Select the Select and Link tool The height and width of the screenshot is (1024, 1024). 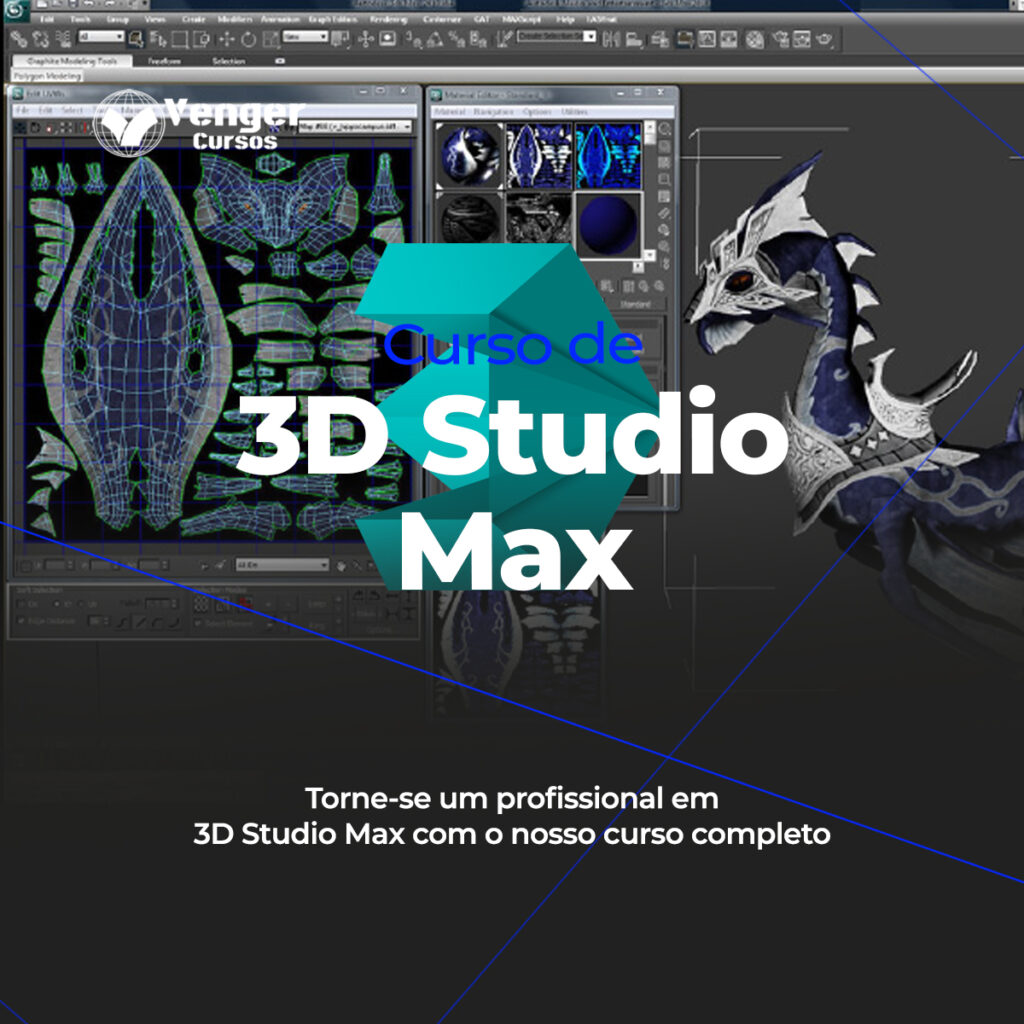tap(19, 40)
